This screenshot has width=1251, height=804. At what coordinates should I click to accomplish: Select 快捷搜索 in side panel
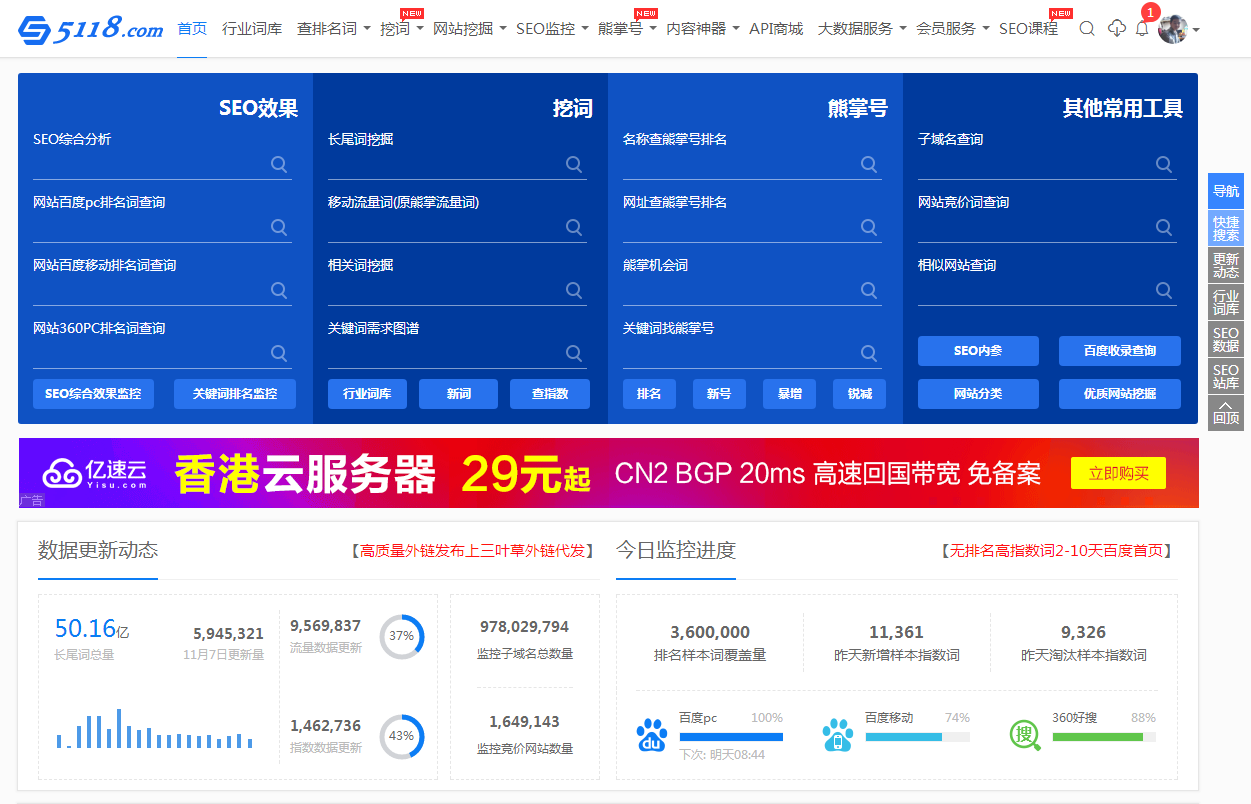[x=1226, y=228]
